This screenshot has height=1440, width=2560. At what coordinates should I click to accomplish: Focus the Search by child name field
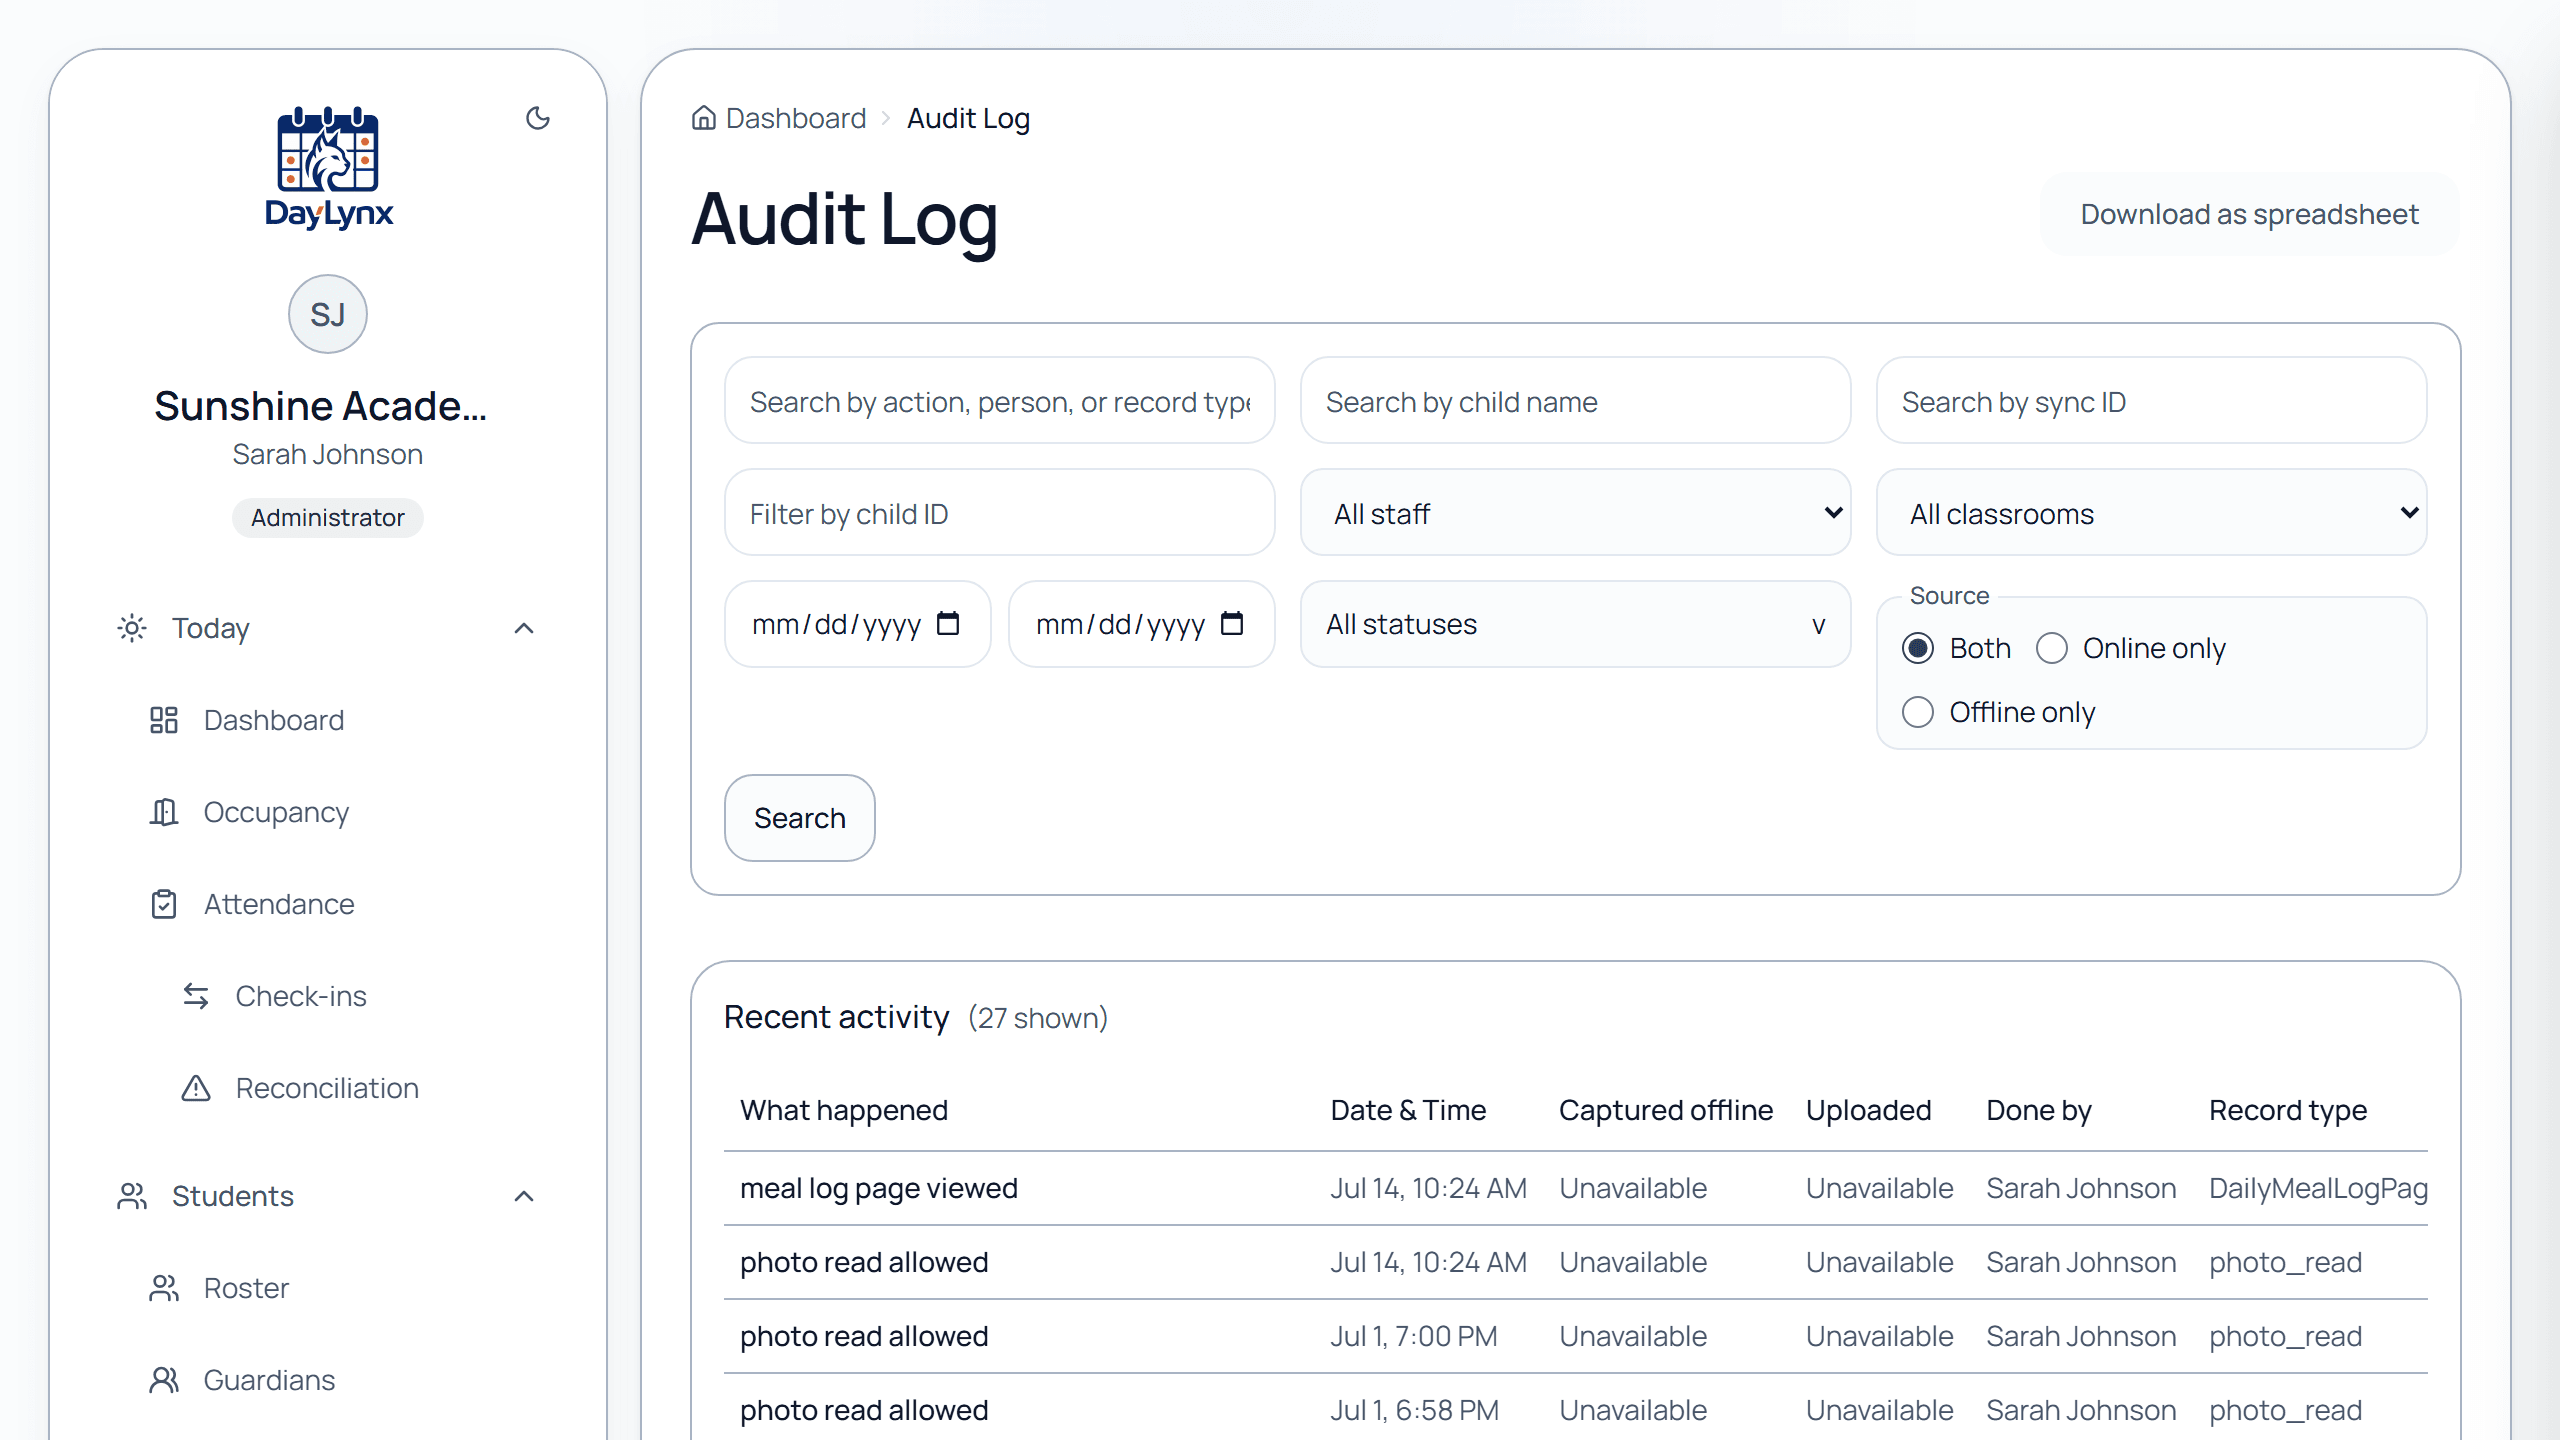pyautogui.click(x=1576, y=401)
